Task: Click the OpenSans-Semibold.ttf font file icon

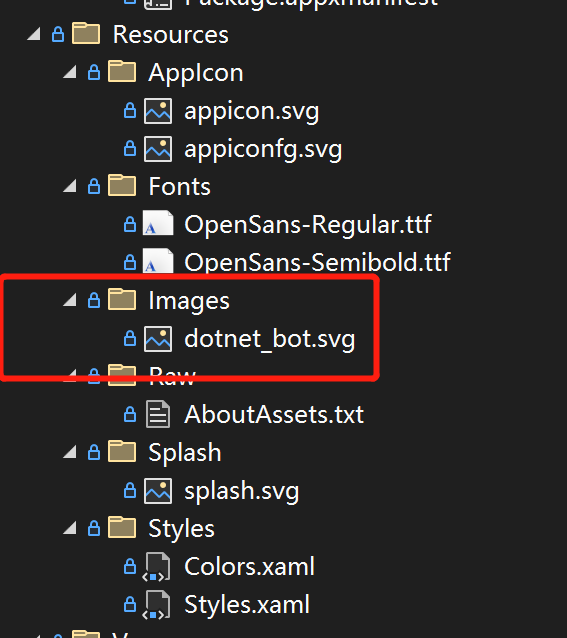Action: tap(158, 260)
